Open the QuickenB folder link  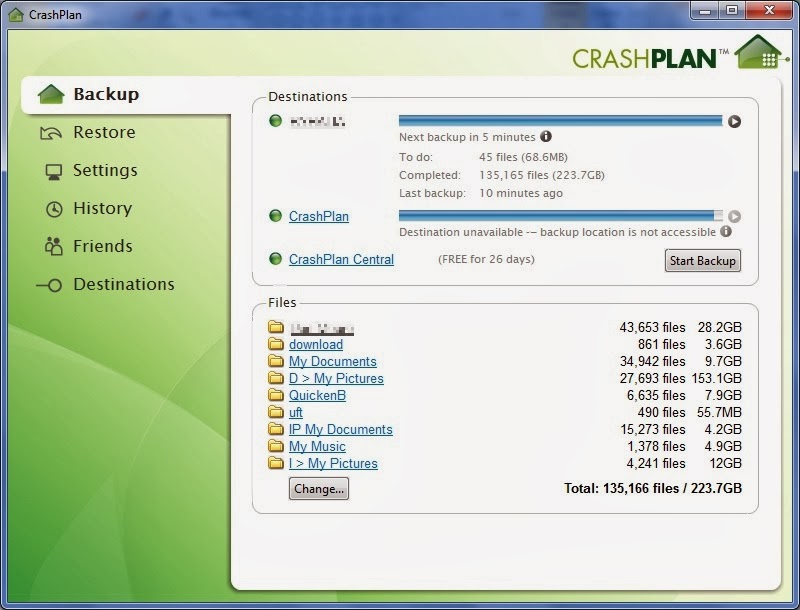317,395
